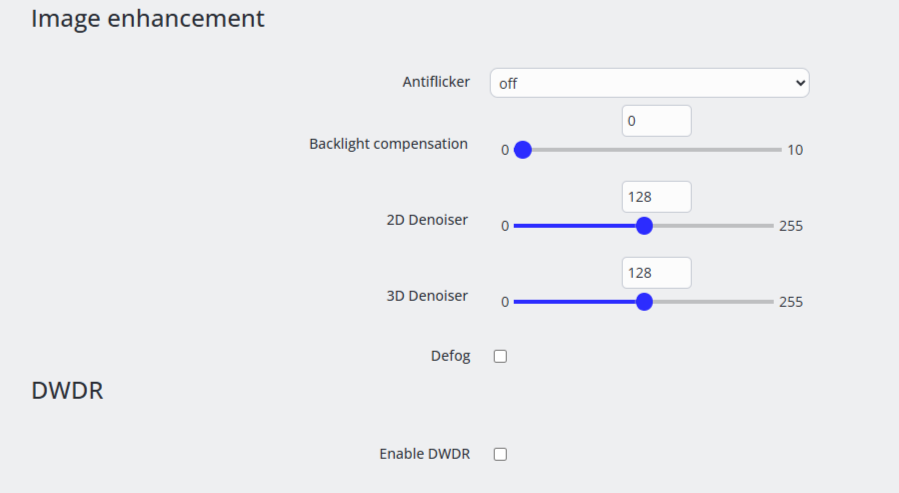Click the Antiflicker label

tap(436, 82)
